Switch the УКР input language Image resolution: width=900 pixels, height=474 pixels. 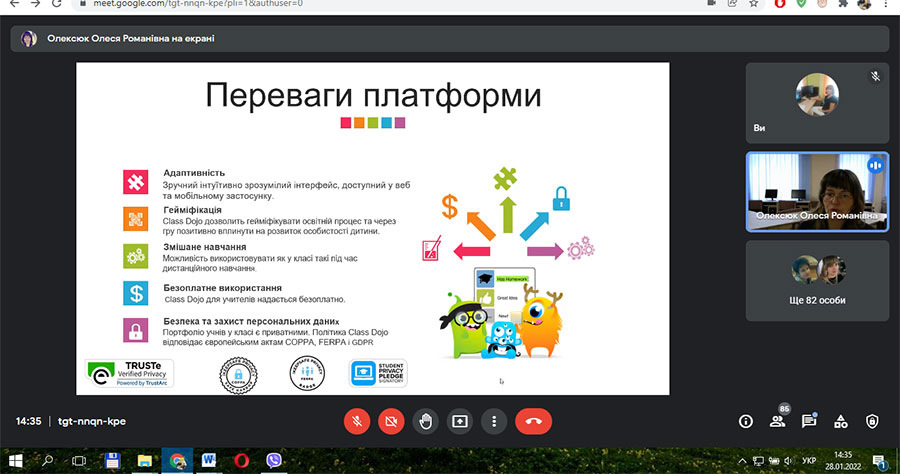click(809, 461)
